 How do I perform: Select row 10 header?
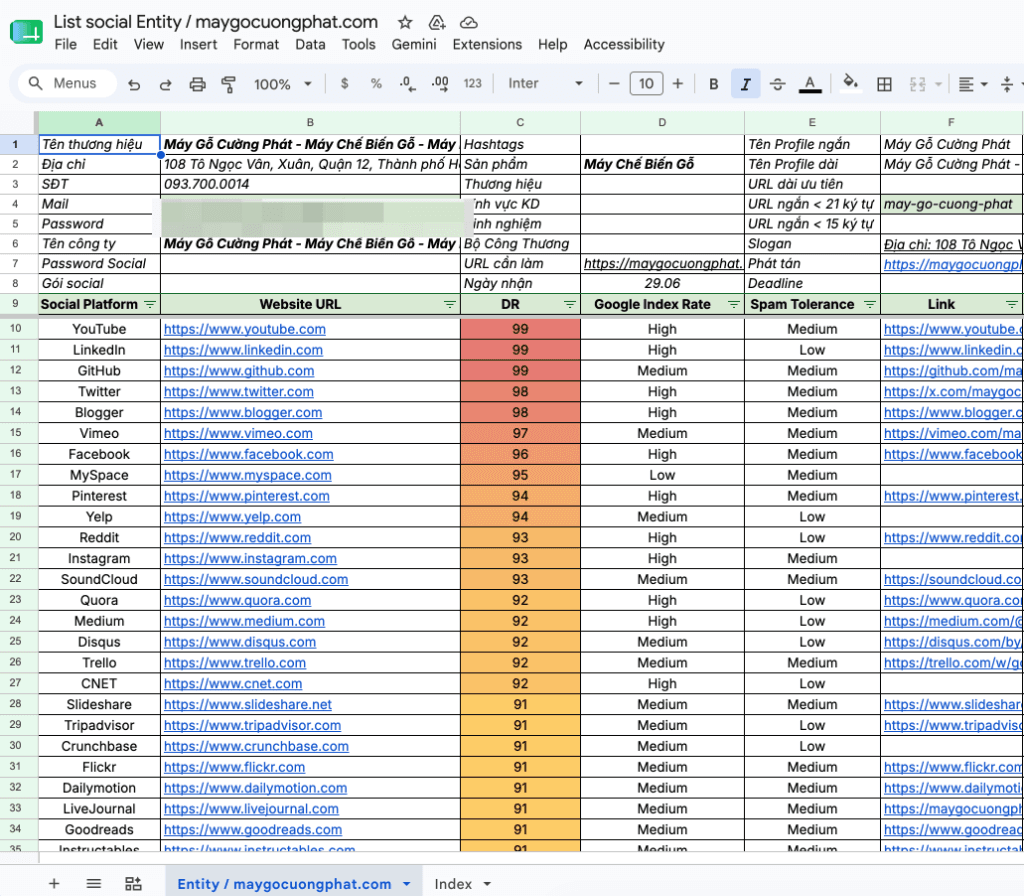pyautogui.click(x=16, y=328)
